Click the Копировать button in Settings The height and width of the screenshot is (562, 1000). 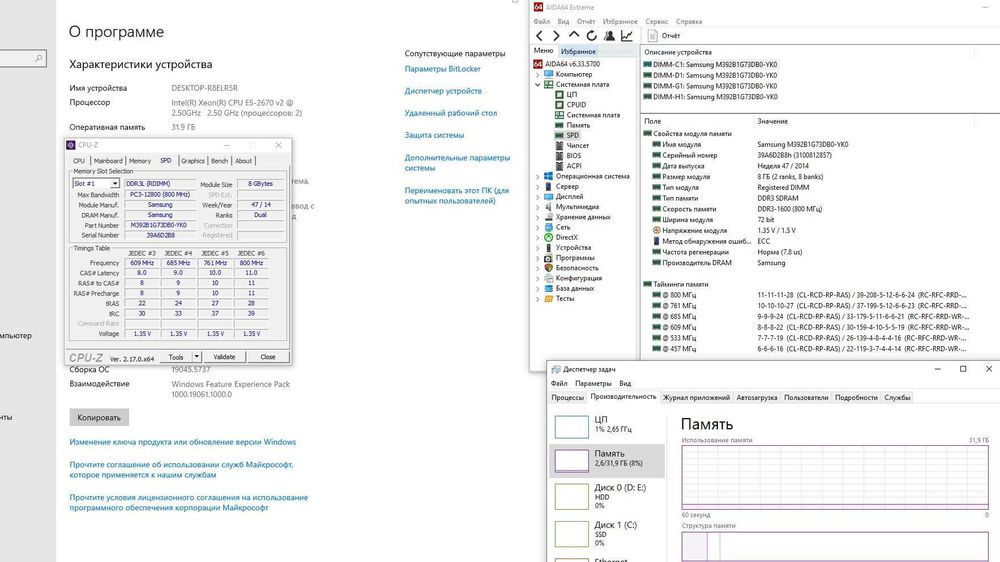coord(99,418)
